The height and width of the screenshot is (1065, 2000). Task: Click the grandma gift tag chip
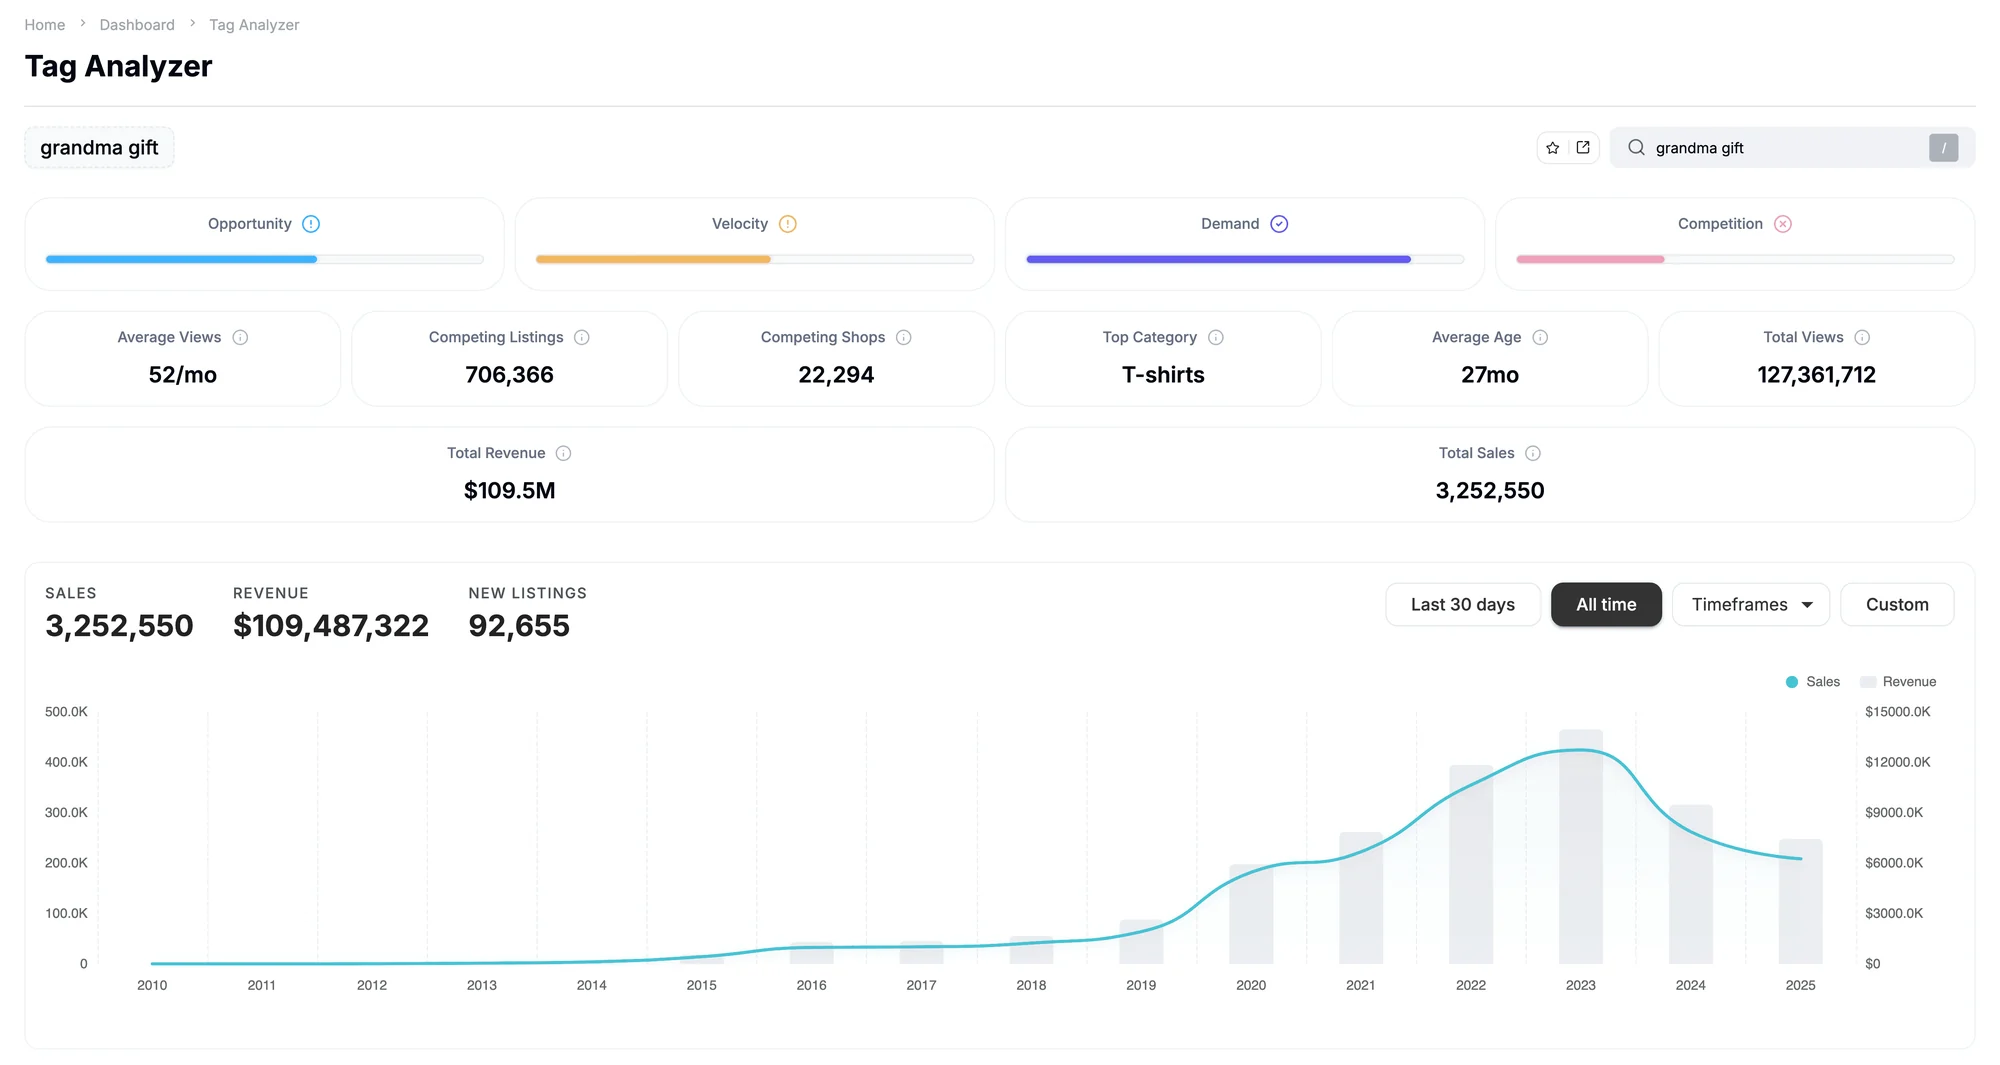[x=99, y=148]
